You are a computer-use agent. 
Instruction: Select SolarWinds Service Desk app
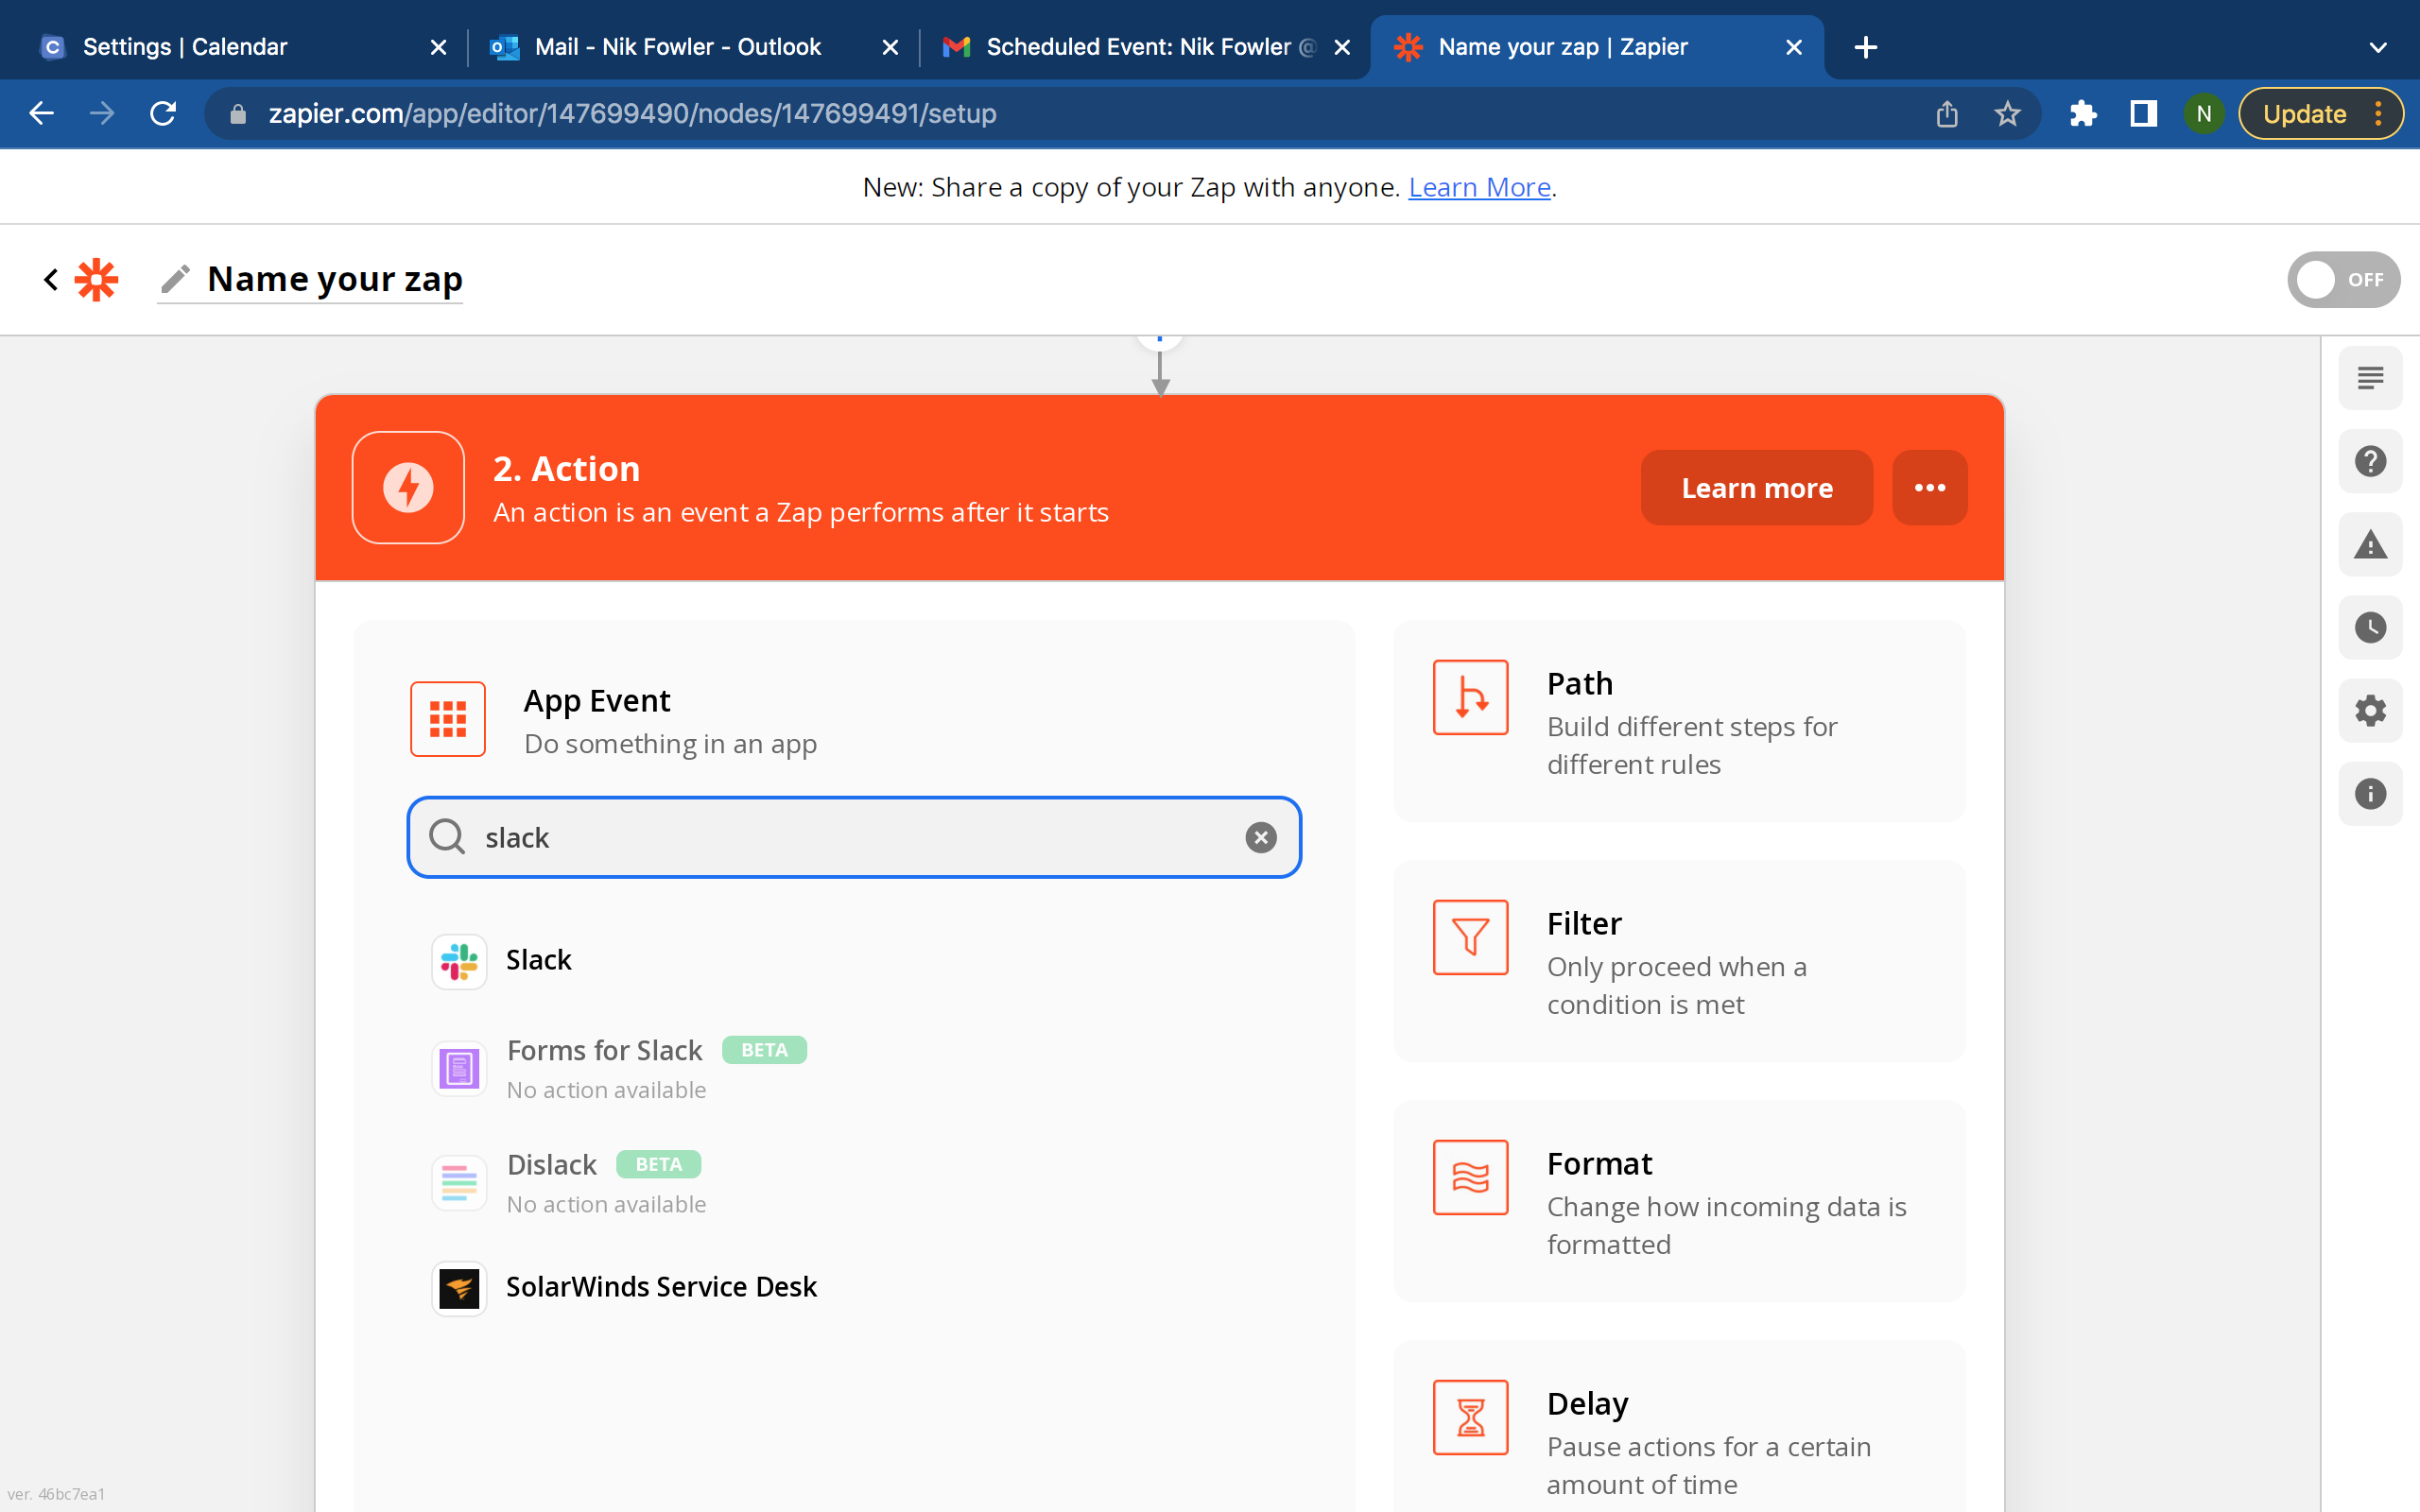pyautogui.click(x=661, y=1287)
